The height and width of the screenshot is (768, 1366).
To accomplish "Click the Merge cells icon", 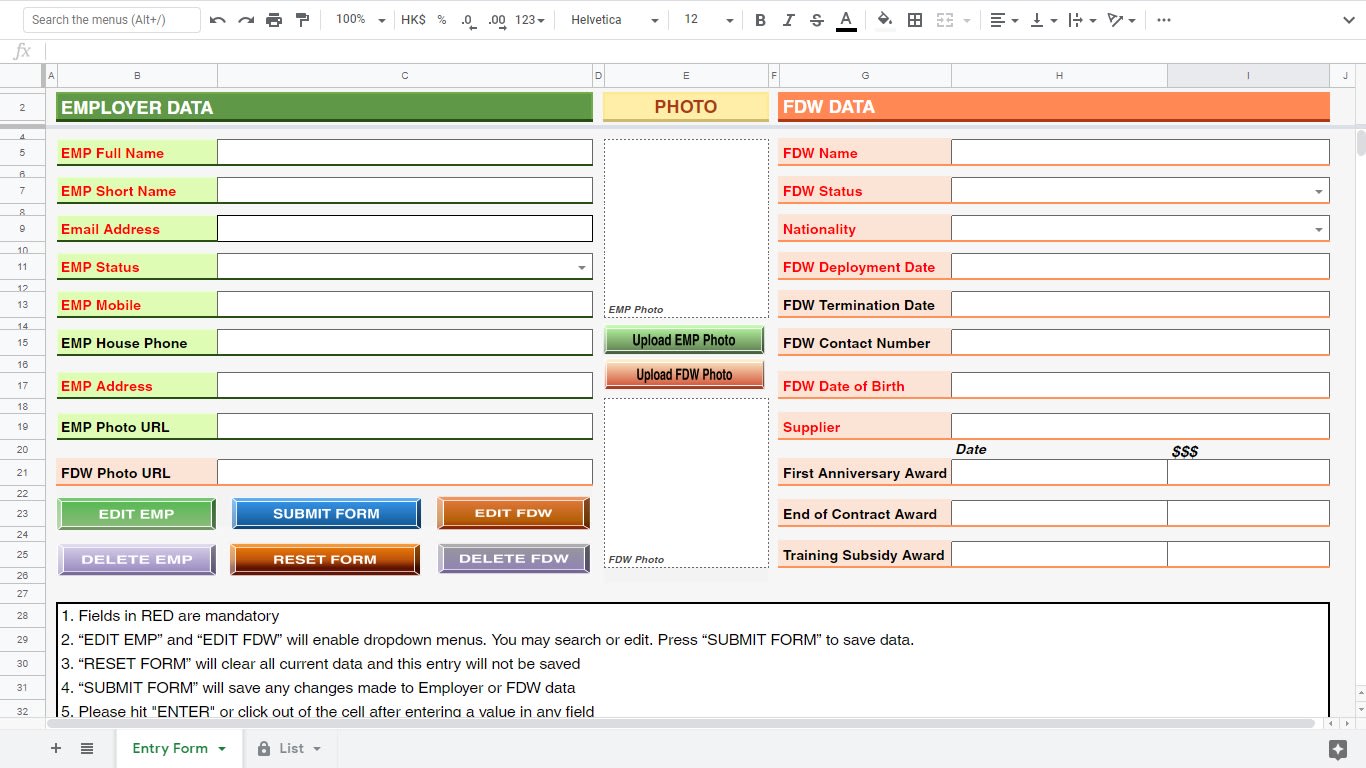I will click(x=946, y=19).
